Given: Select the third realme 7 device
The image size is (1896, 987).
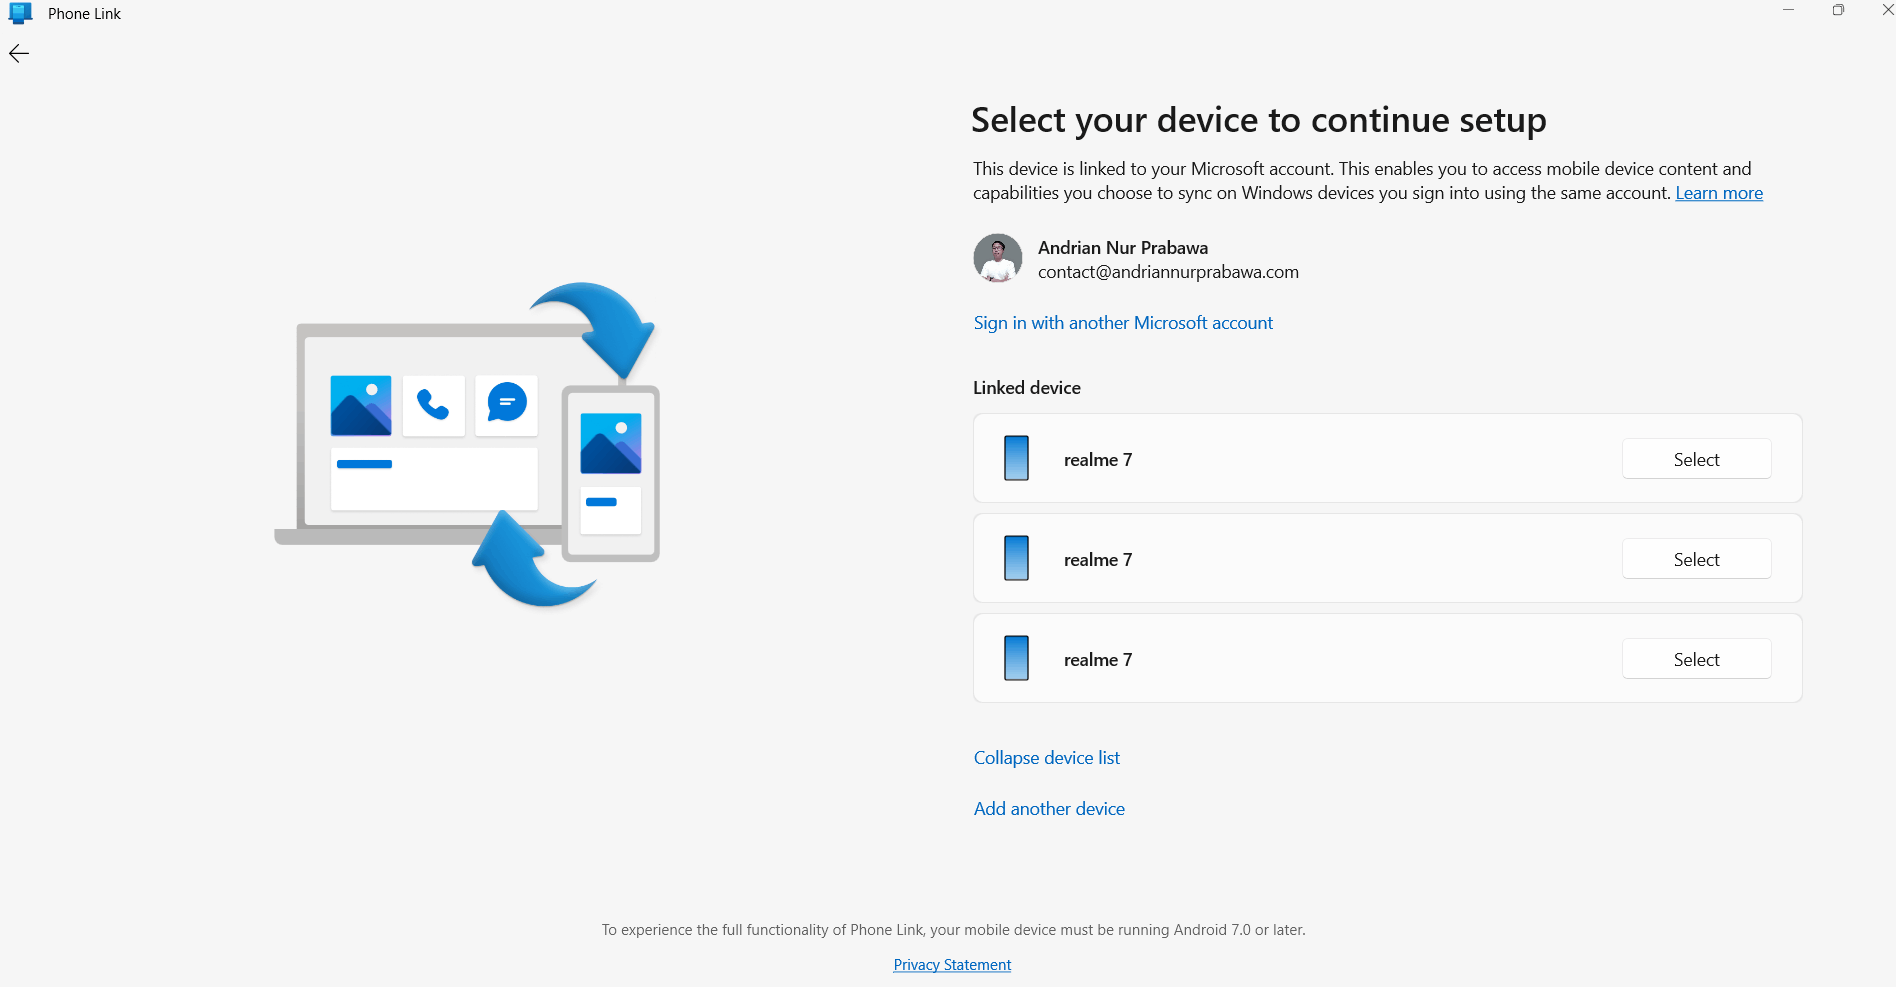Looking at the screenshot, I should (x=1696, y=659).
